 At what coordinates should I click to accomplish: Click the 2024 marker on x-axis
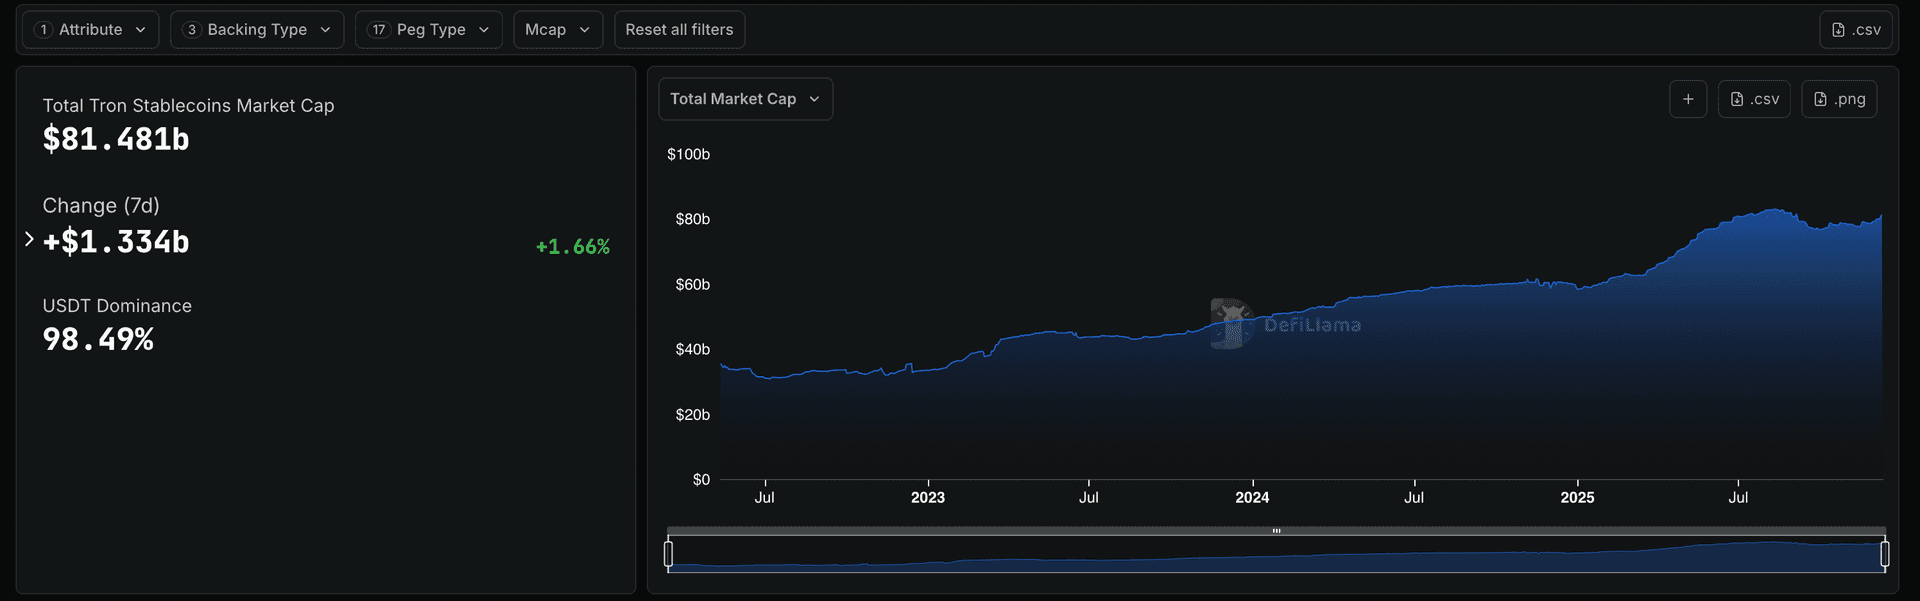click(x=1252, y=497)
